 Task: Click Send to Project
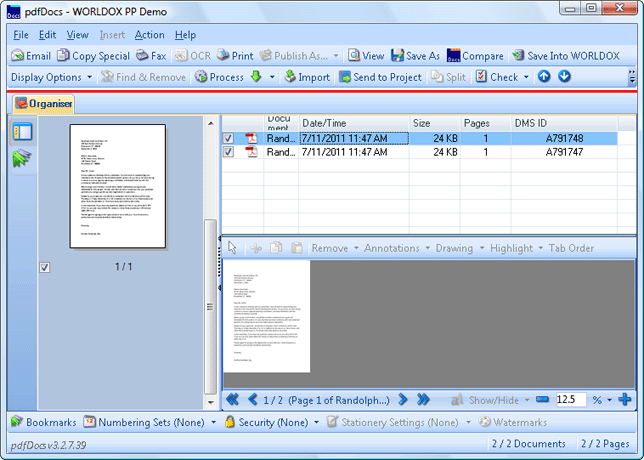tap(380, 77)
